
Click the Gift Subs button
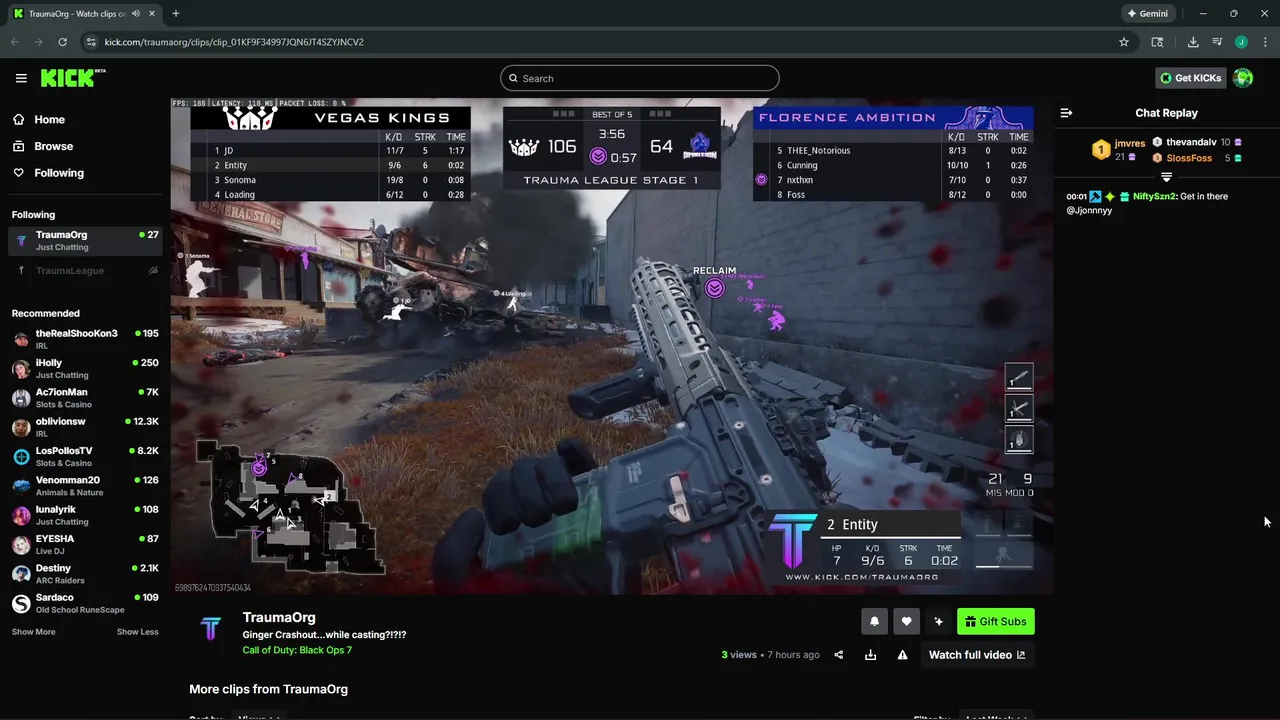coord(995,621)
